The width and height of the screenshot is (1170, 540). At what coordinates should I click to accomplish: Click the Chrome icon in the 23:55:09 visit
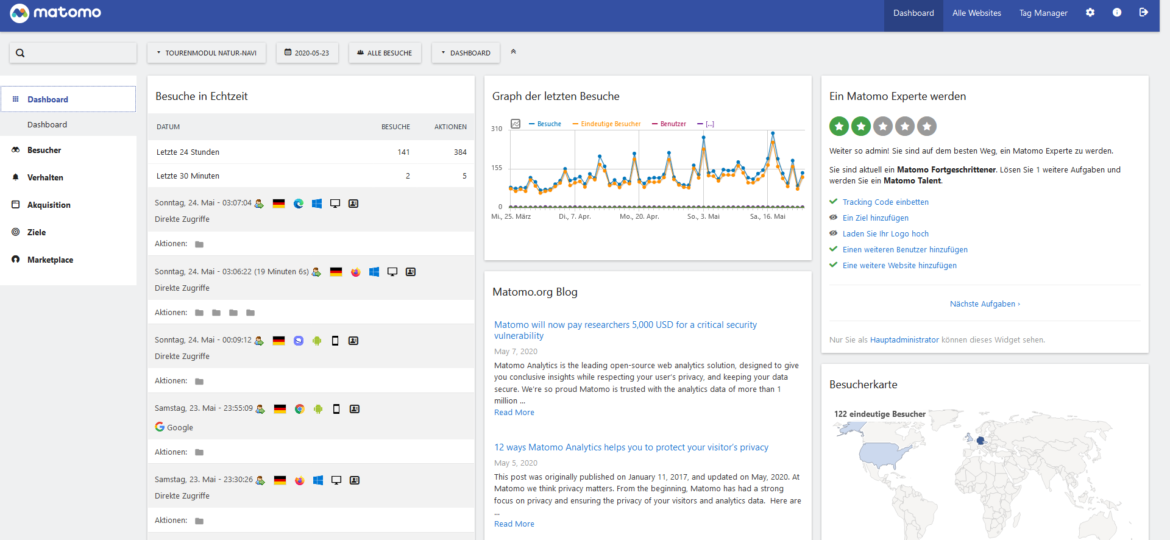click(x=299, y=409)
